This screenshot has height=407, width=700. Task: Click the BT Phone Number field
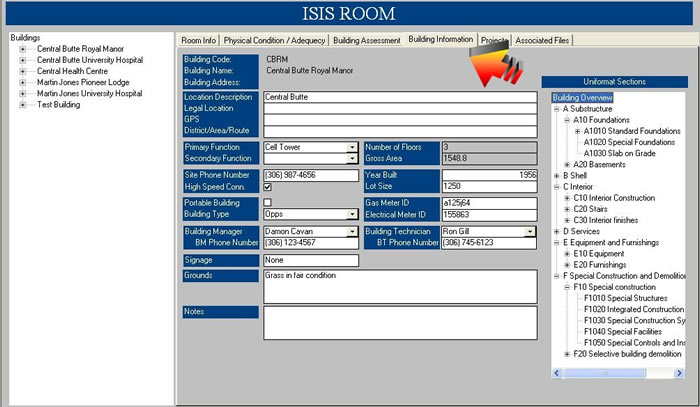click(489, 243)
